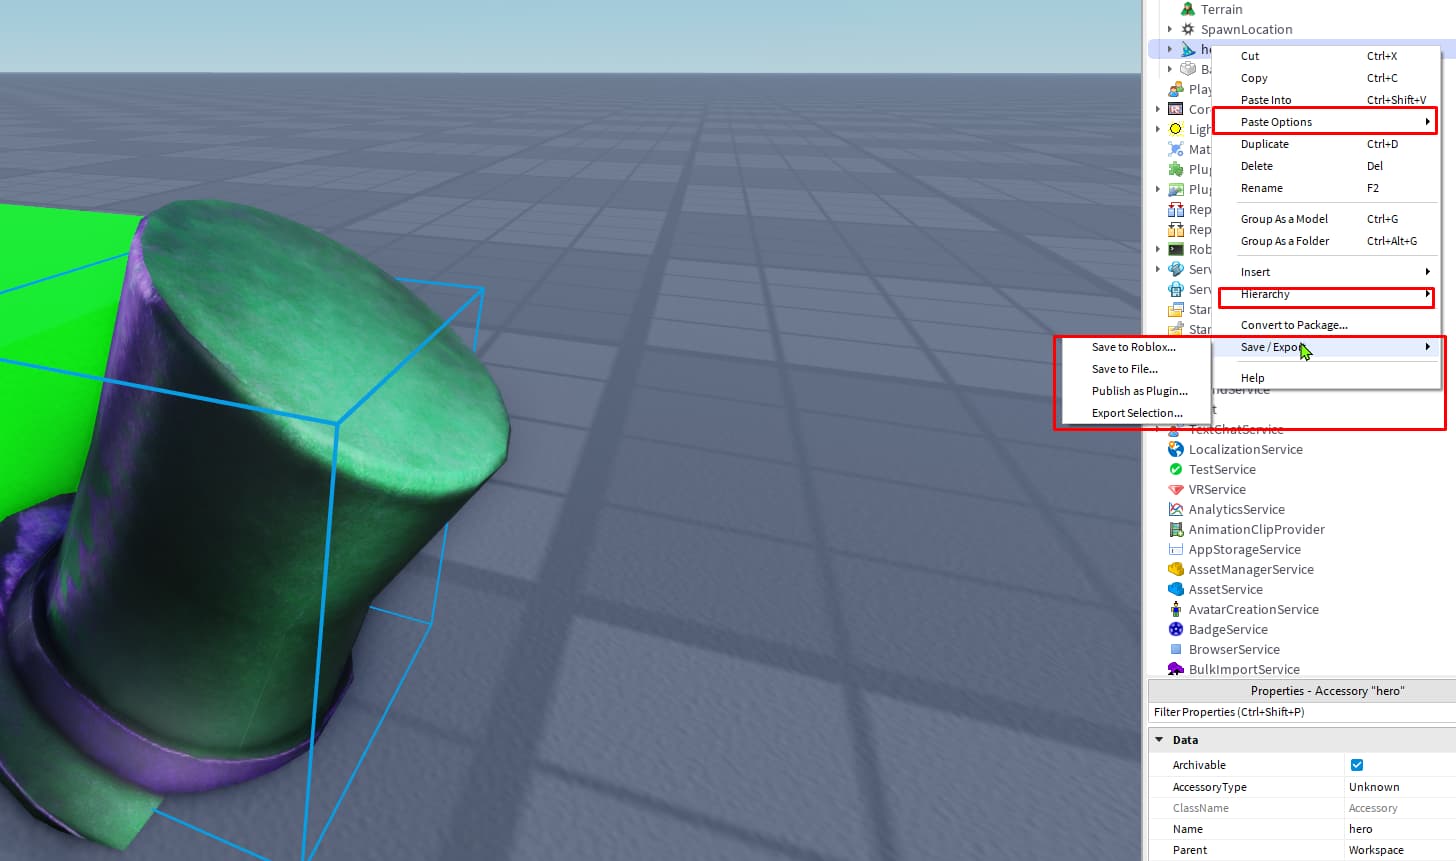The image size is (1456, 861).
Task: Select the BadgeService icon
Action: pos(1176,629)
